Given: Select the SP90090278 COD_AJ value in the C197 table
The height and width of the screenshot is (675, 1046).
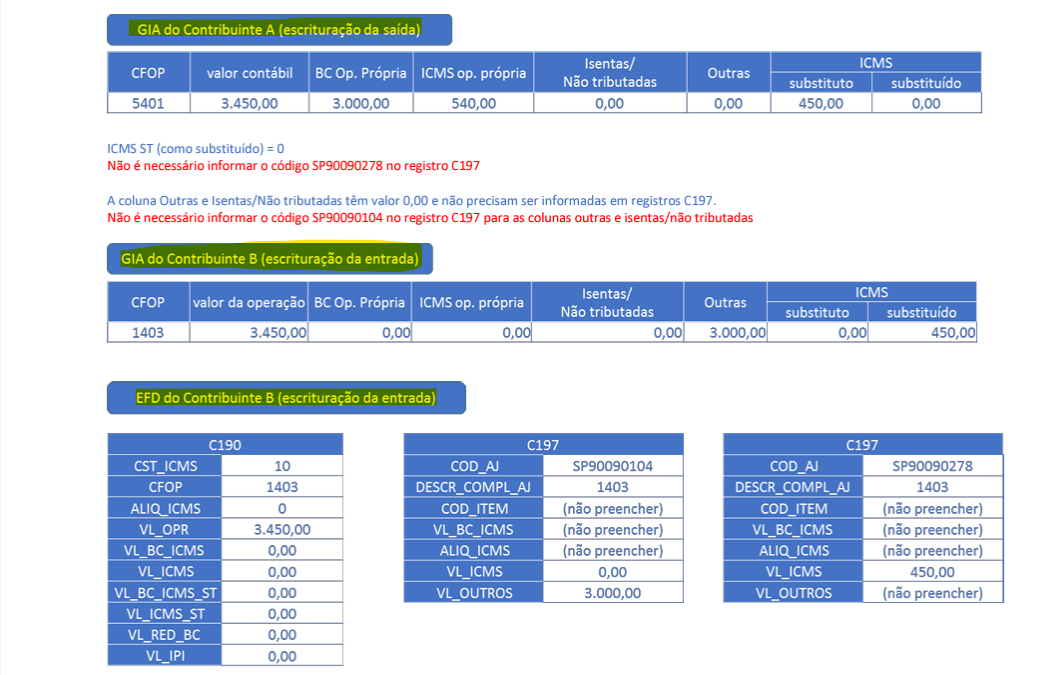Looking at the screenshot, I should click(933, 466).
